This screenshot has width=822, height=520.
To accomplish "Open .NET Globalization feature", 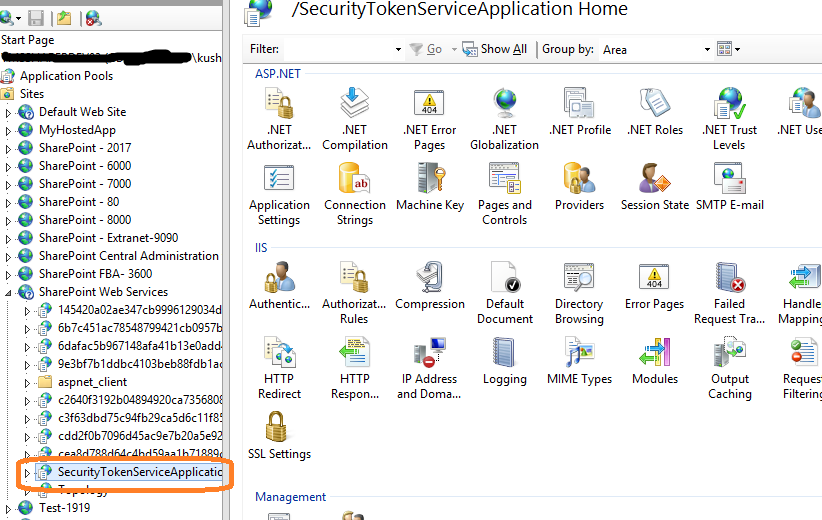I will [x=504, y=119].
